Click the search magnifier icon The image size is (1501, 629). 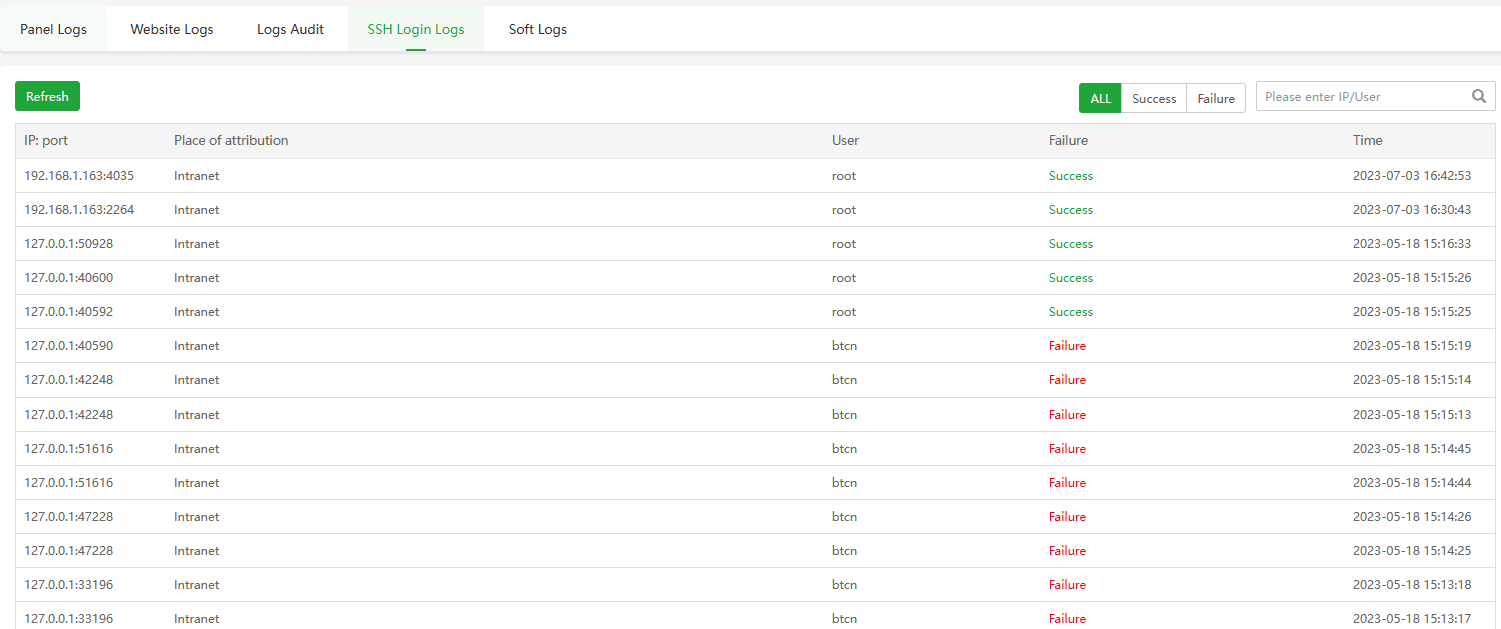(1479, 97)
